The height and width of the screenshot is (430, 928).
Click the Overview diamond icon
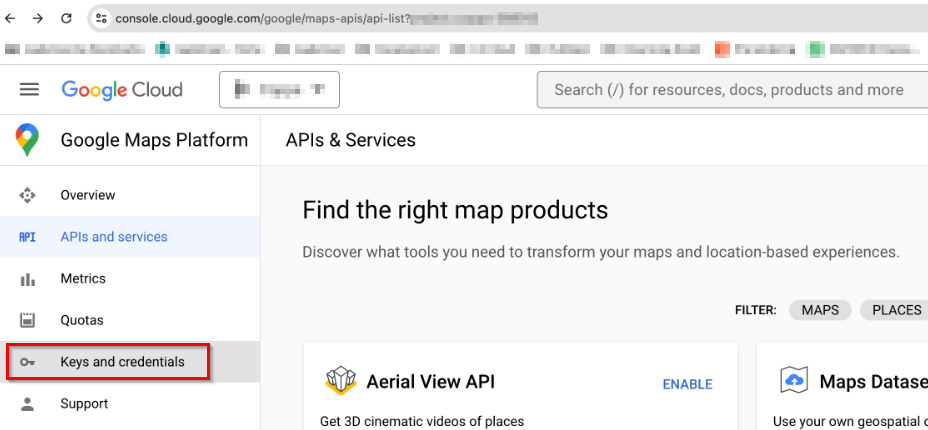[27, 195]
